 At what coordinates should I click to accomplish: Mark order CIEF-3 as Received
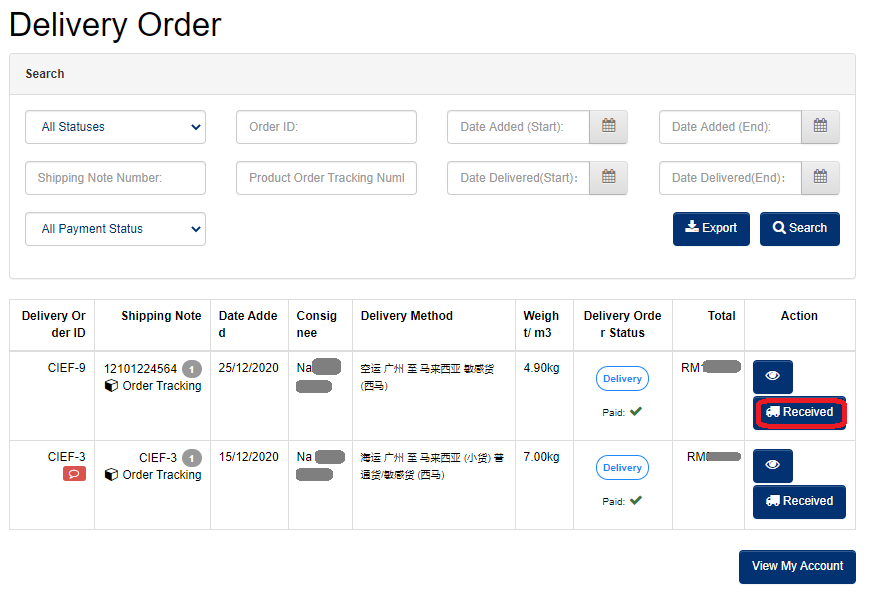click(799, 502)
